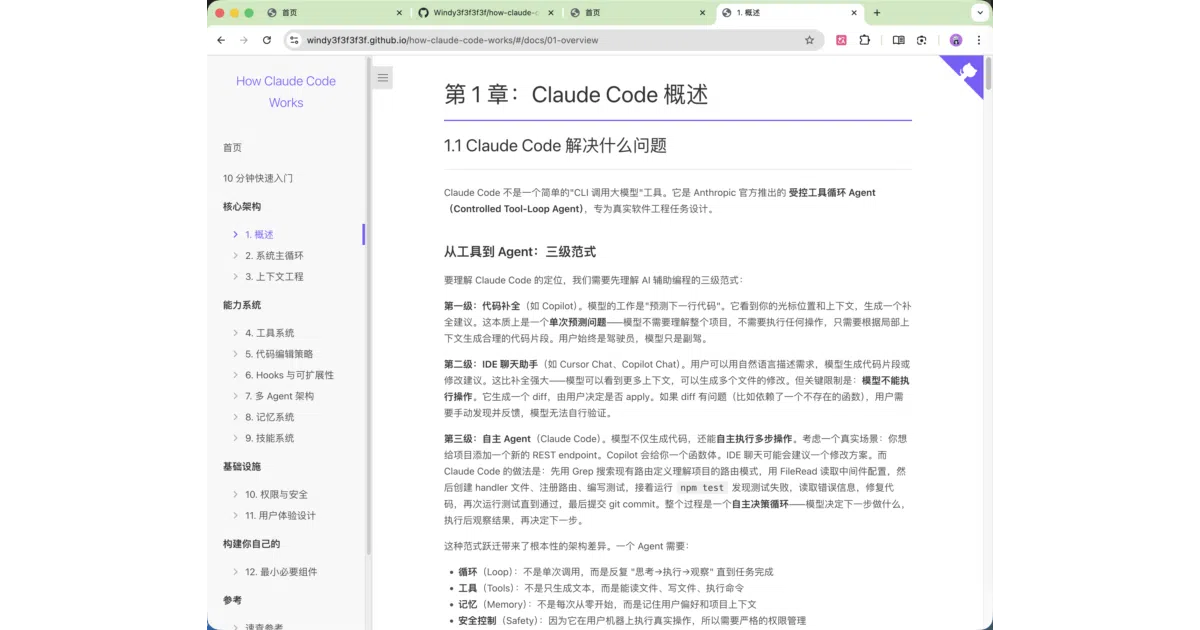Screen dimensions: 1200x630
Task: Click sidebar section label 构建你自己的
Action: [x=252, y=544]
